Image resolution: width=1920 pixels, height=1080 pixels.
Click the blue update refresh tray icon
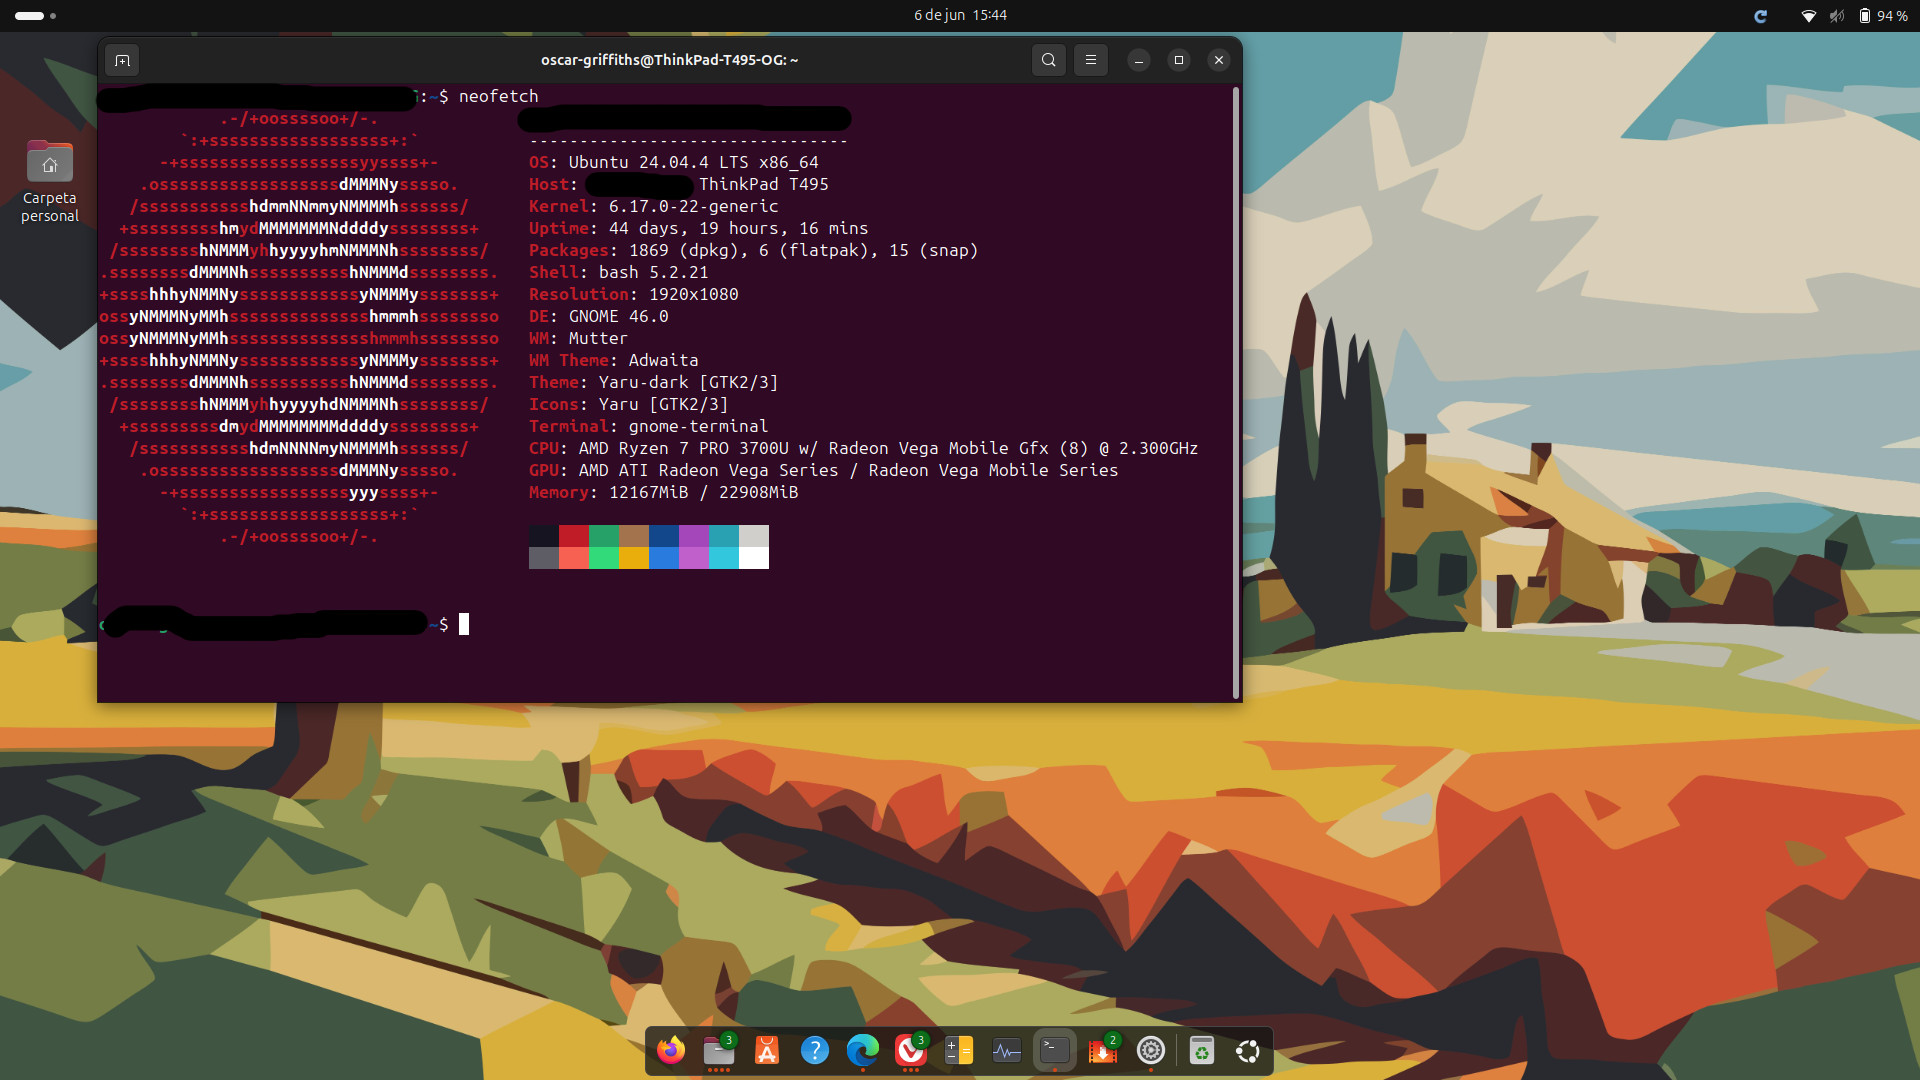pyautogui.click(x=1761, y=16)
